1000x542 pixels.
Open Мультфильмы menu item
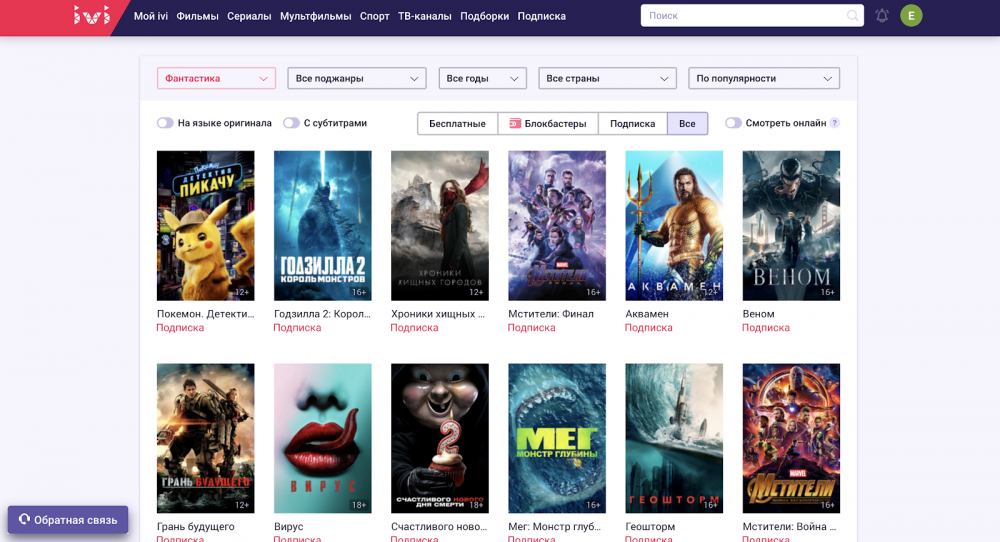click(x=315, y=16)
